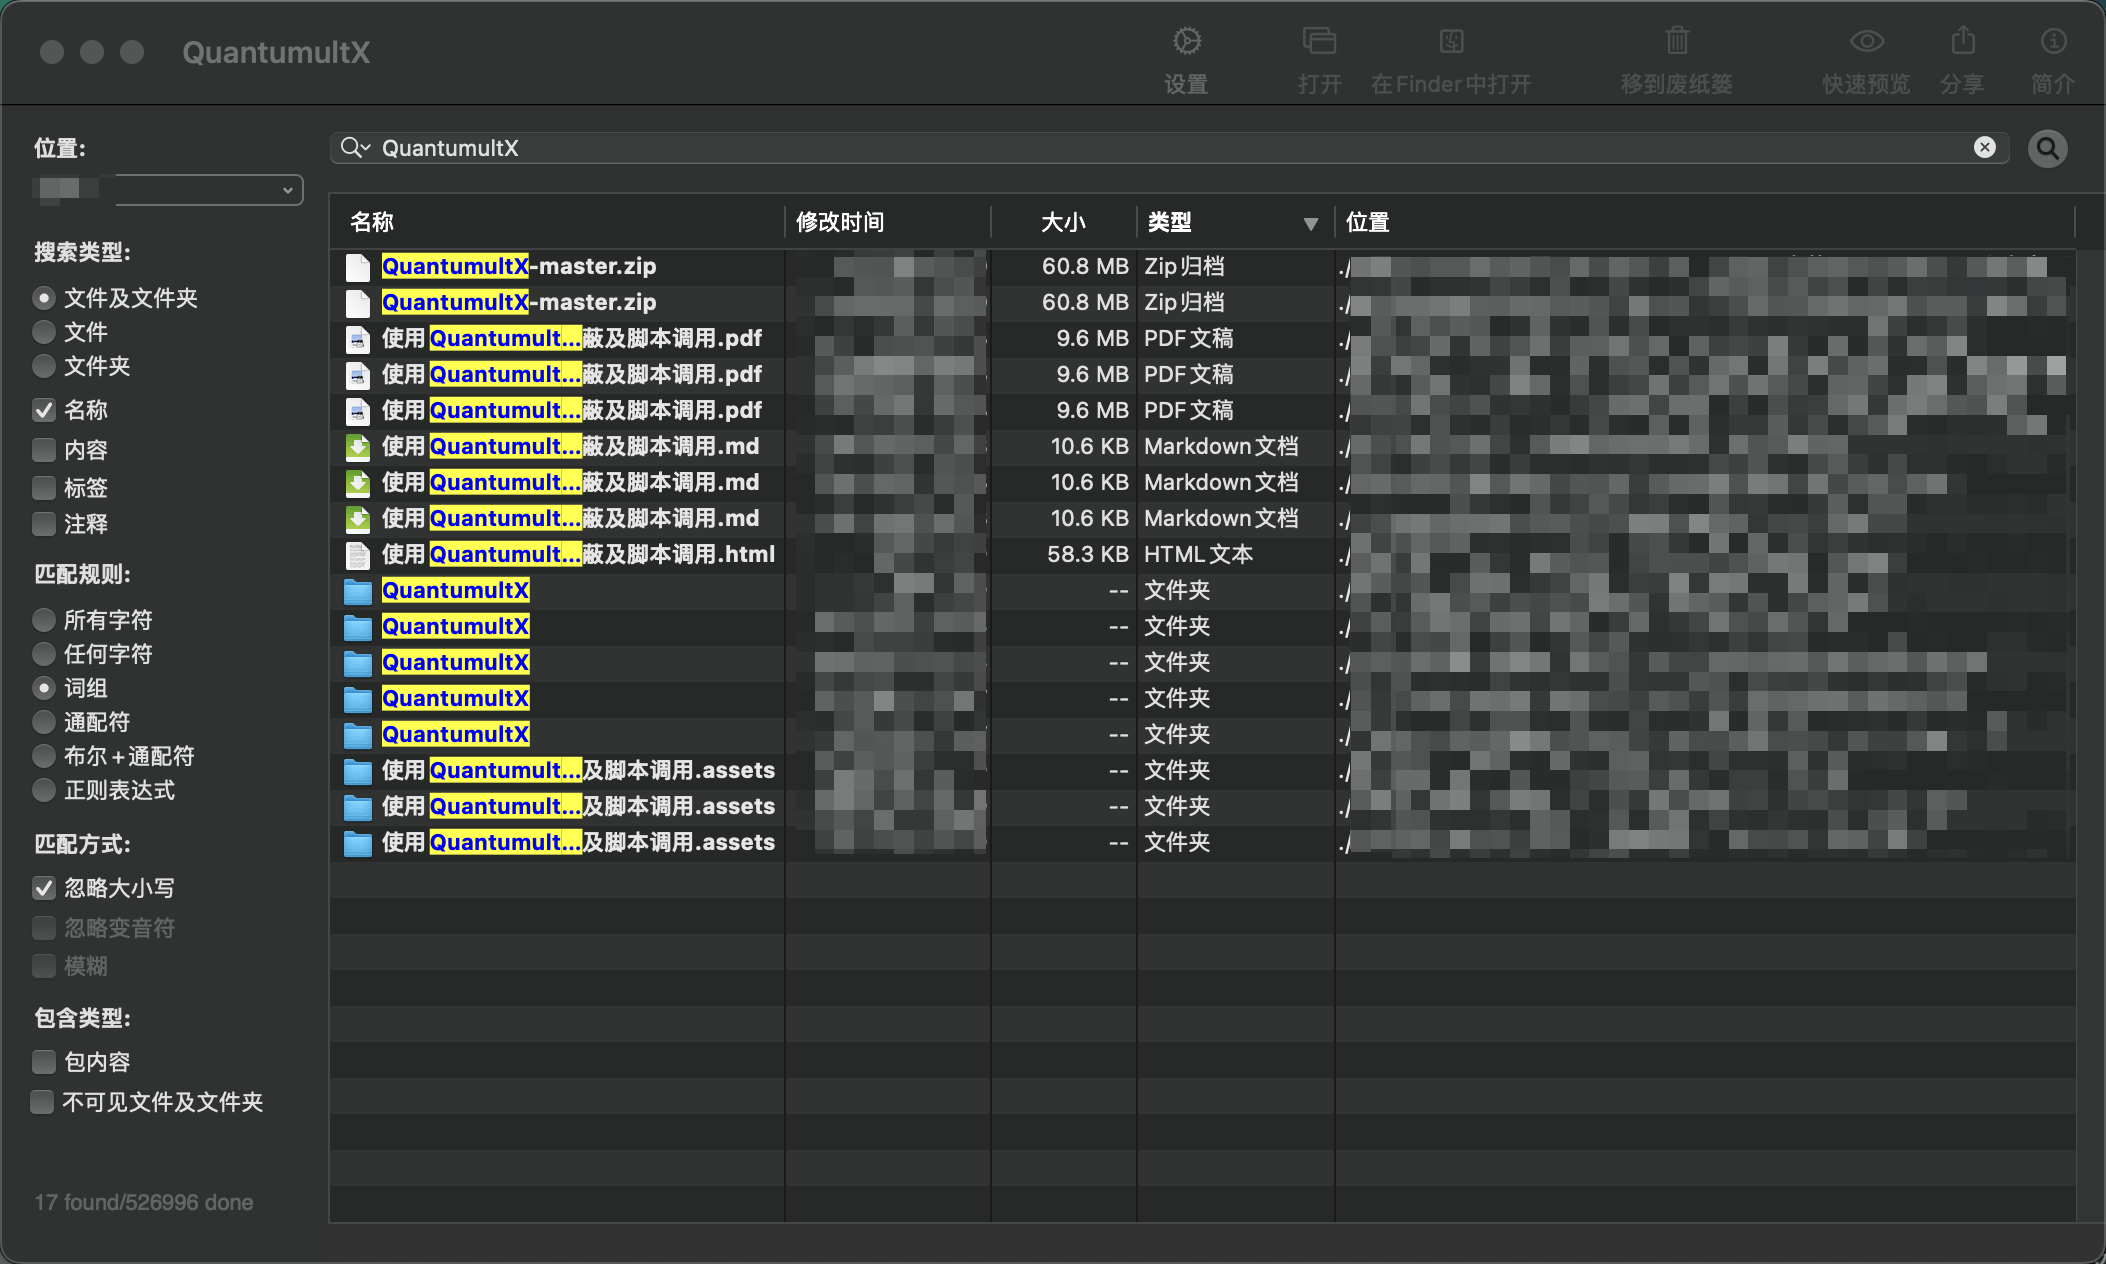Click the round search button icon
The height and width of the screenshot is (1264, 2106).
[x=2047, y=149]
